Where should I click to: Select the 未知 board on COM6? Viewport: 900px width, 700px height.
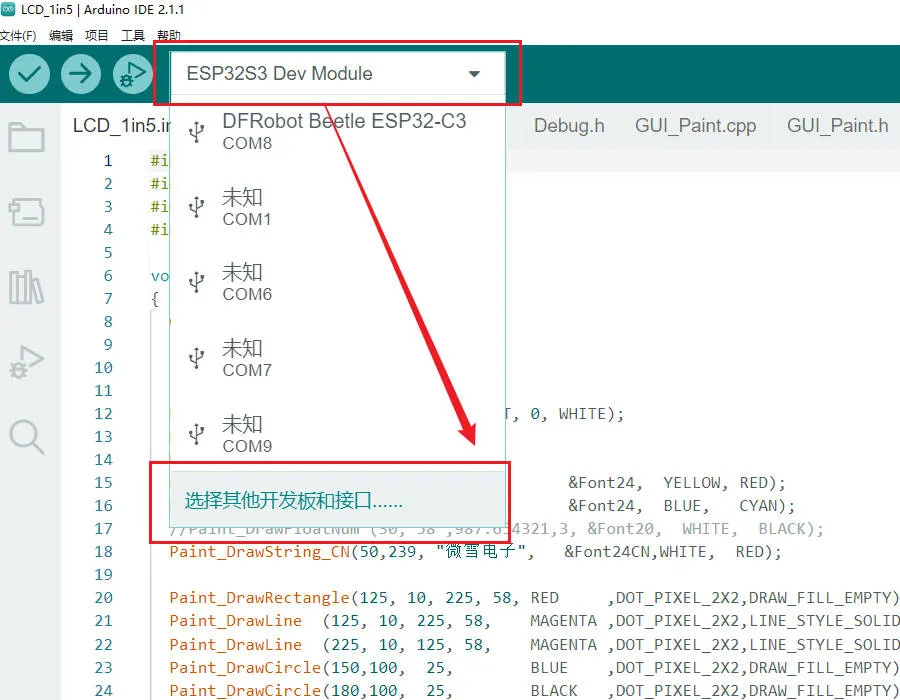tap(338, 282)
